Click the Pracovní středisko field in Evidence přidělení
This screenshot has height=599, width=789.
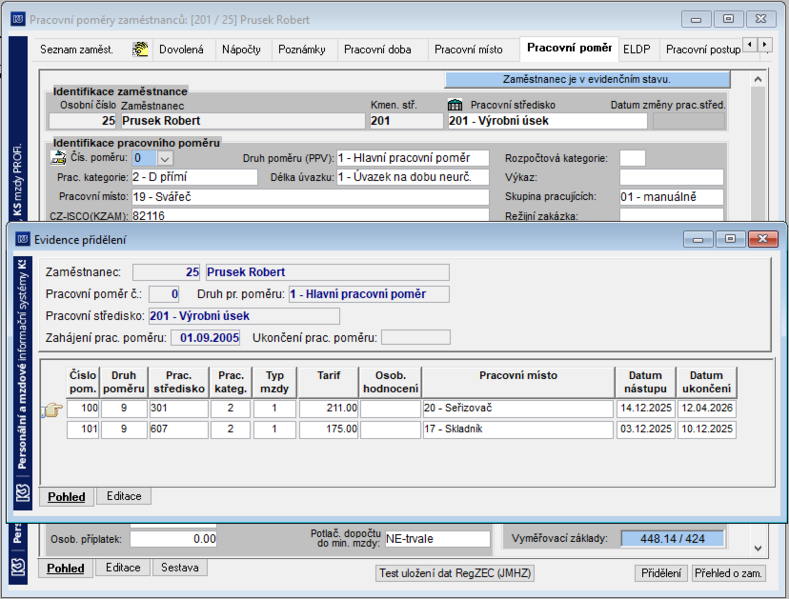(244, 316)
